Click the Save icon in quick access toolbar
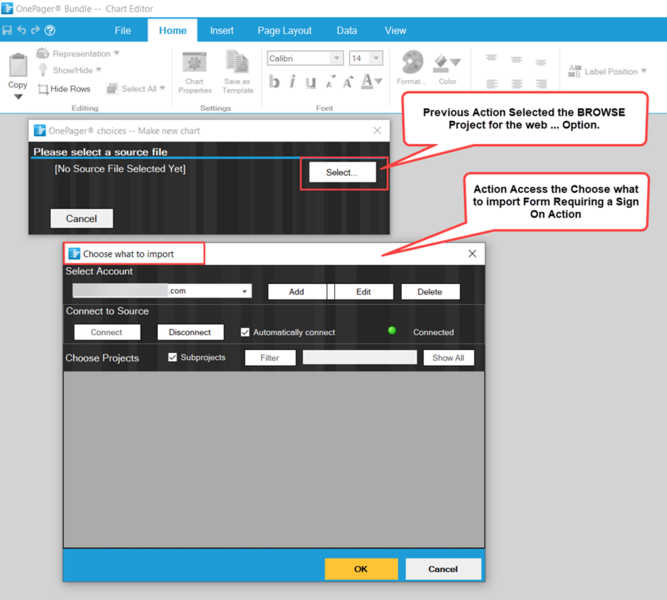 (7, 30)
